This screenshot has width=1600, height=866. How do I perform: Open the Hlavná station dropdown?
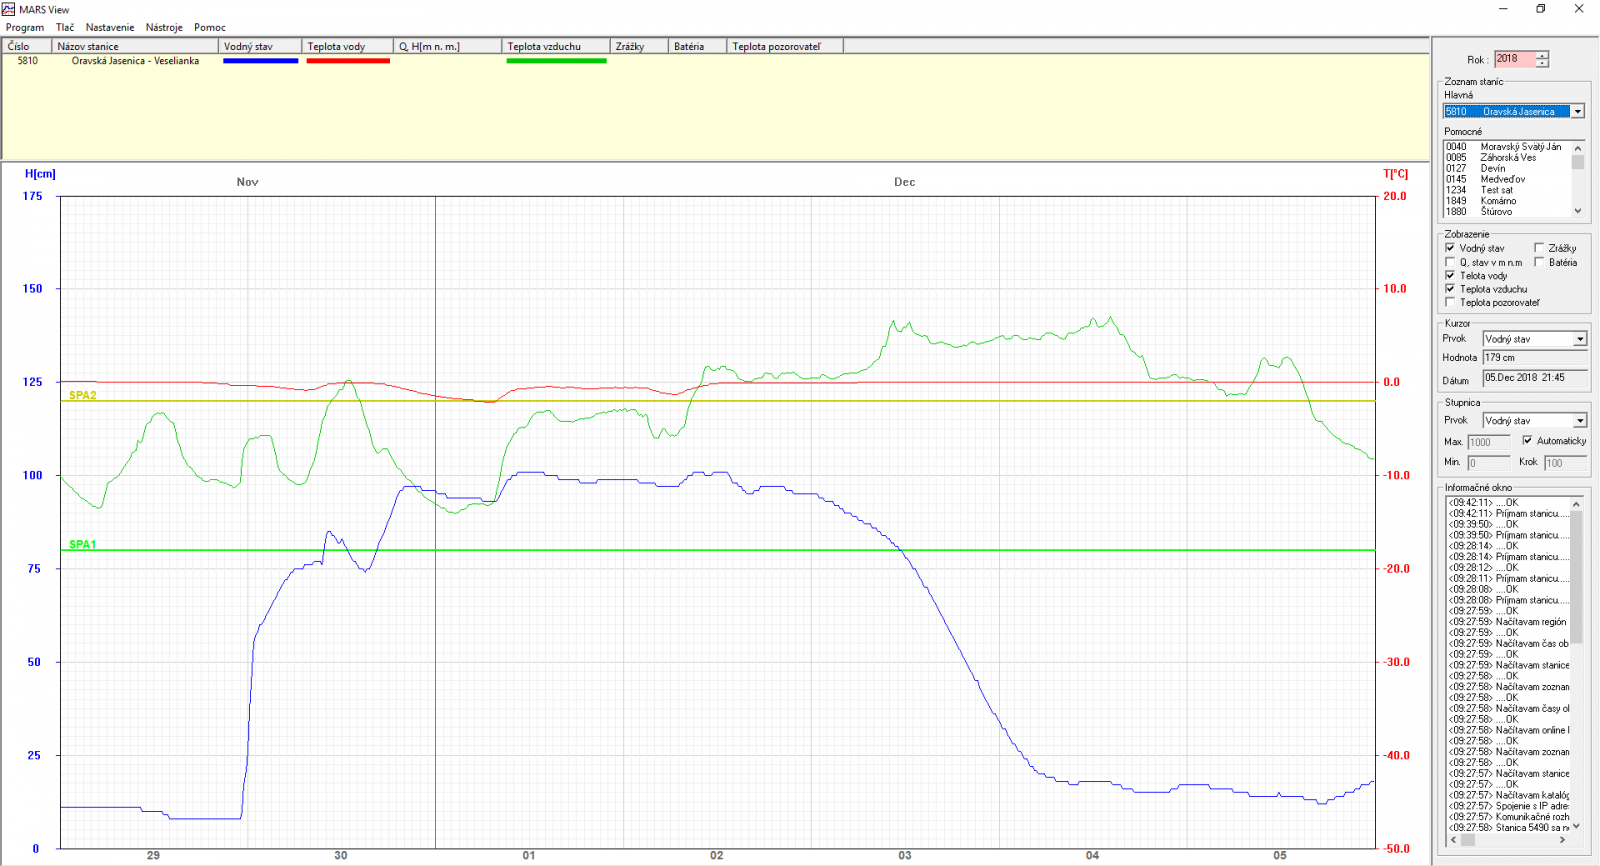[x=1577, y=112]
